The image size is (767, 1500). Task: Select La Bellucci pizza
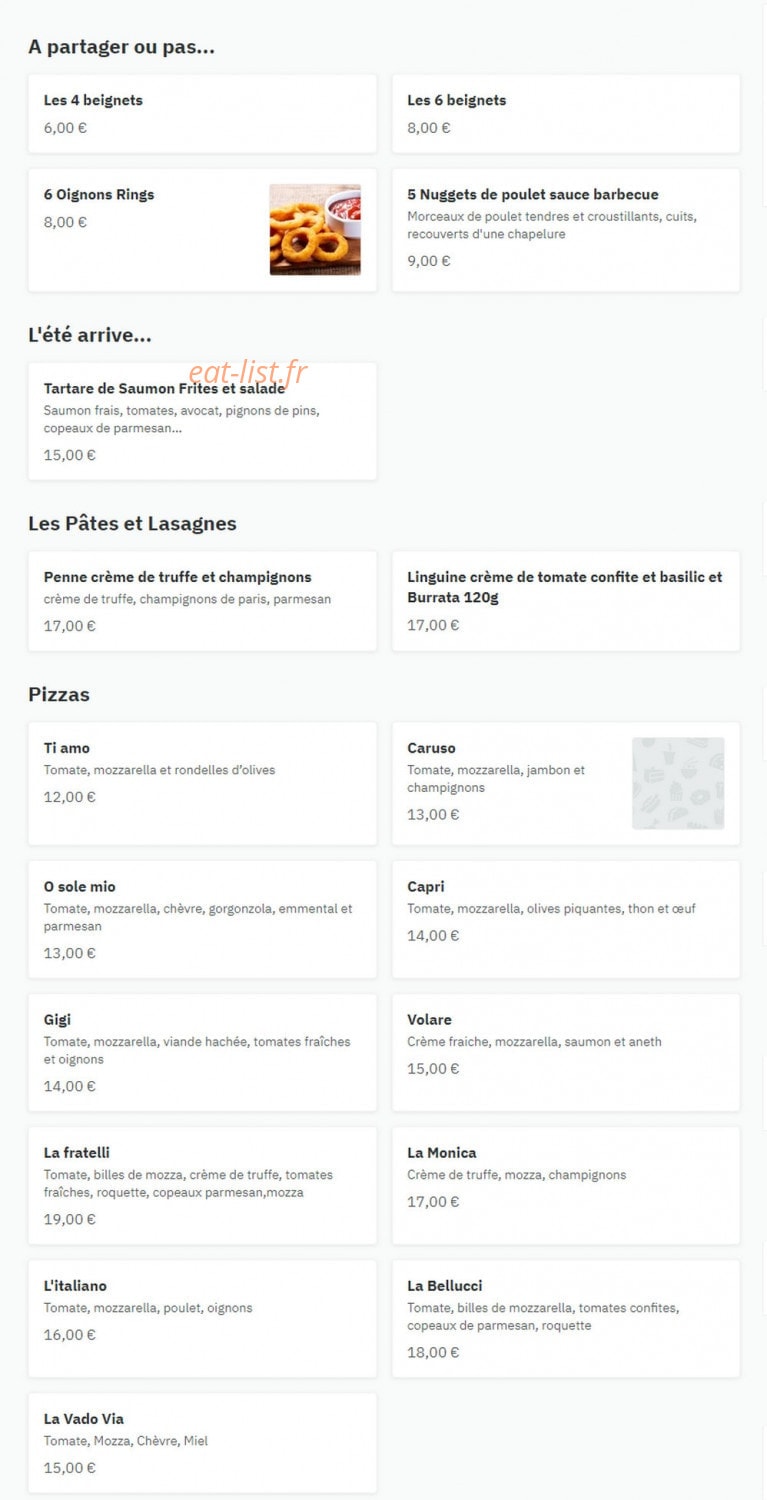[566, 1318]
